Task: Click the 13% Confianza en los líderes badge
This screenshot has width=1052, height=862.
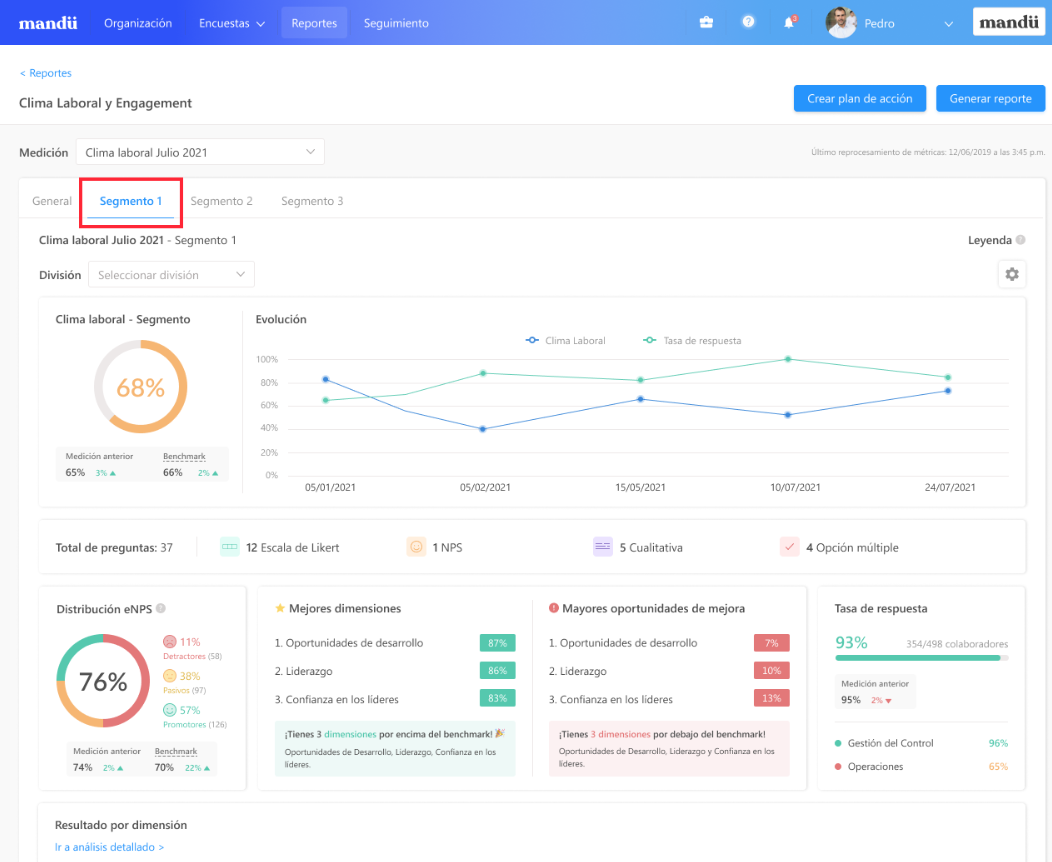Action: 772,698
